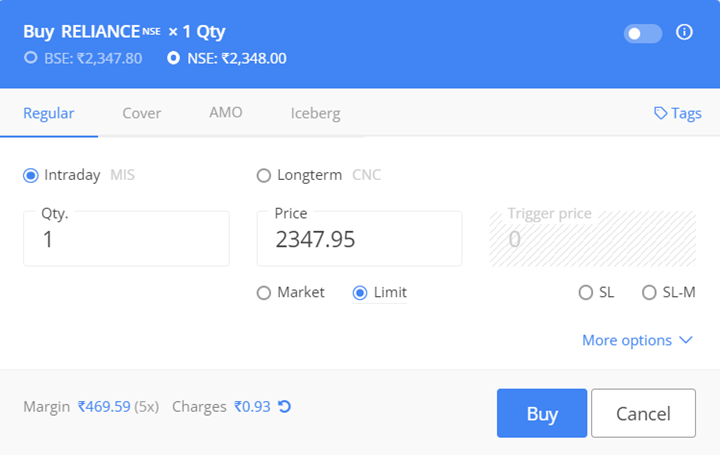The image size is (720, 455).
Task: Choose Intraday MIS product type
Action: [x=31, y=175]
